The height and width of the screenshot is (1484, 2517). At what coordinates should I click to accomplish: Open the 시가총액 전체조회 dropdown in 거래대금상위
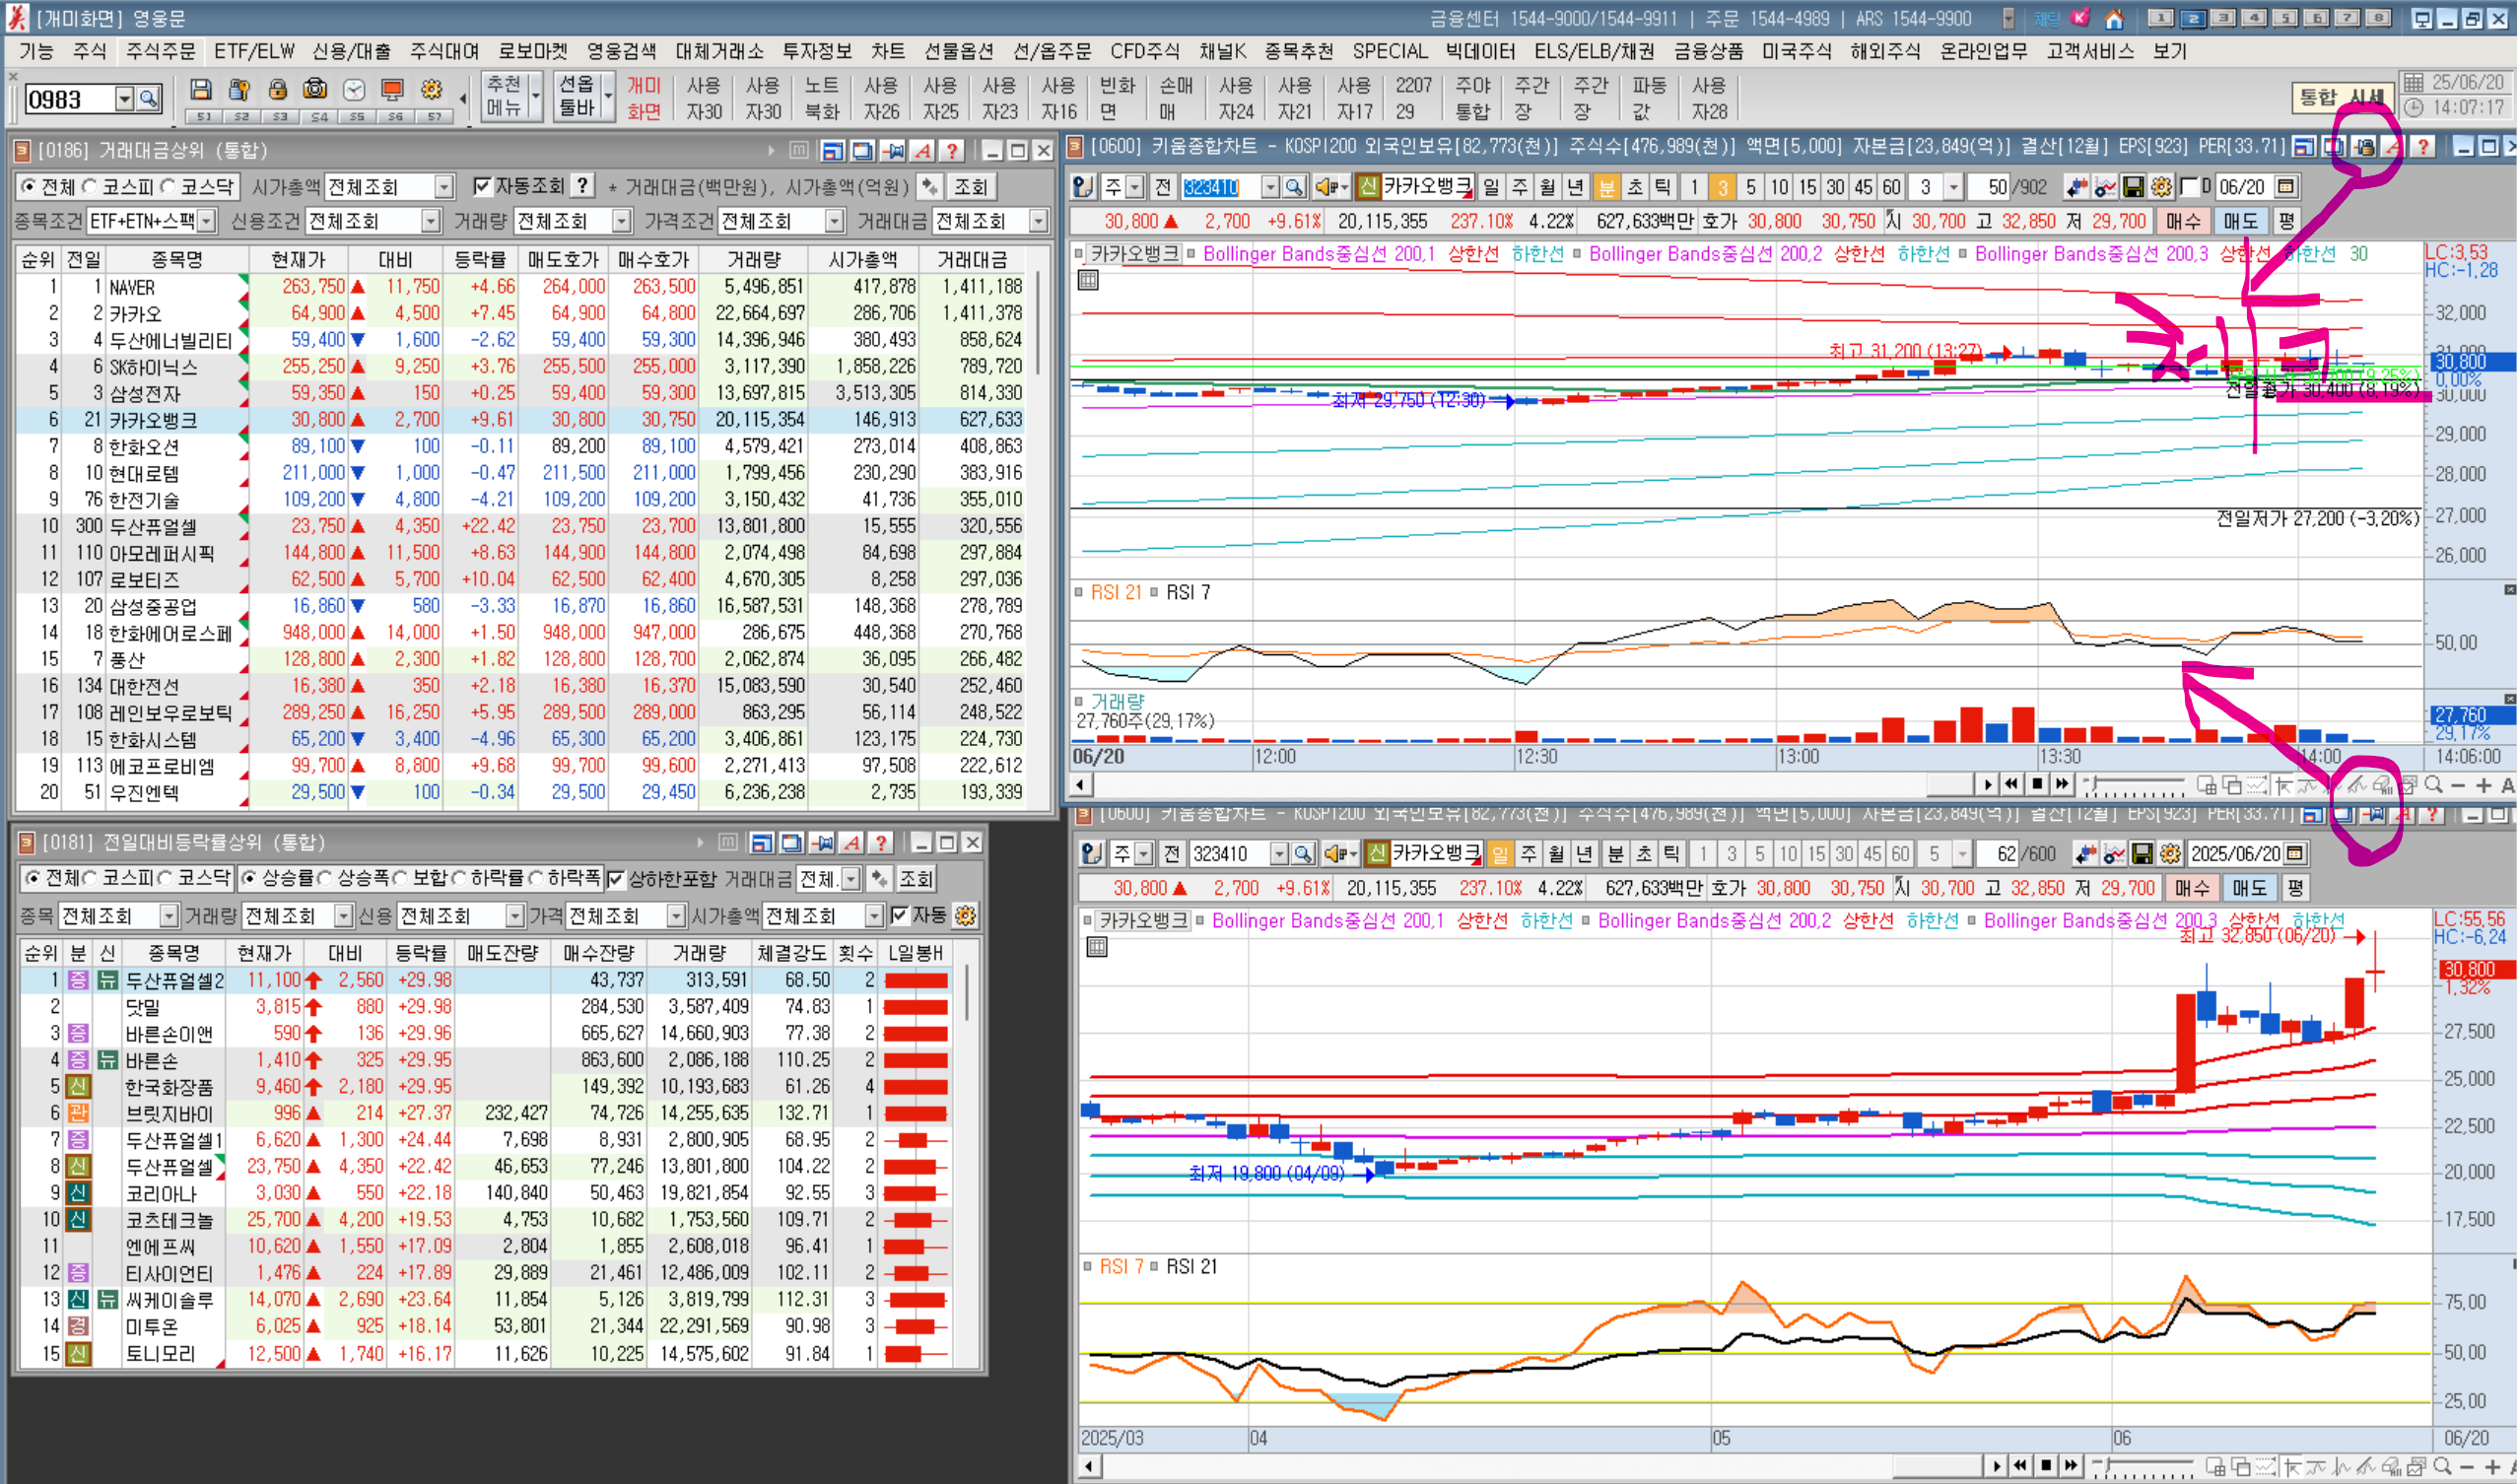[x=443, y=187]
